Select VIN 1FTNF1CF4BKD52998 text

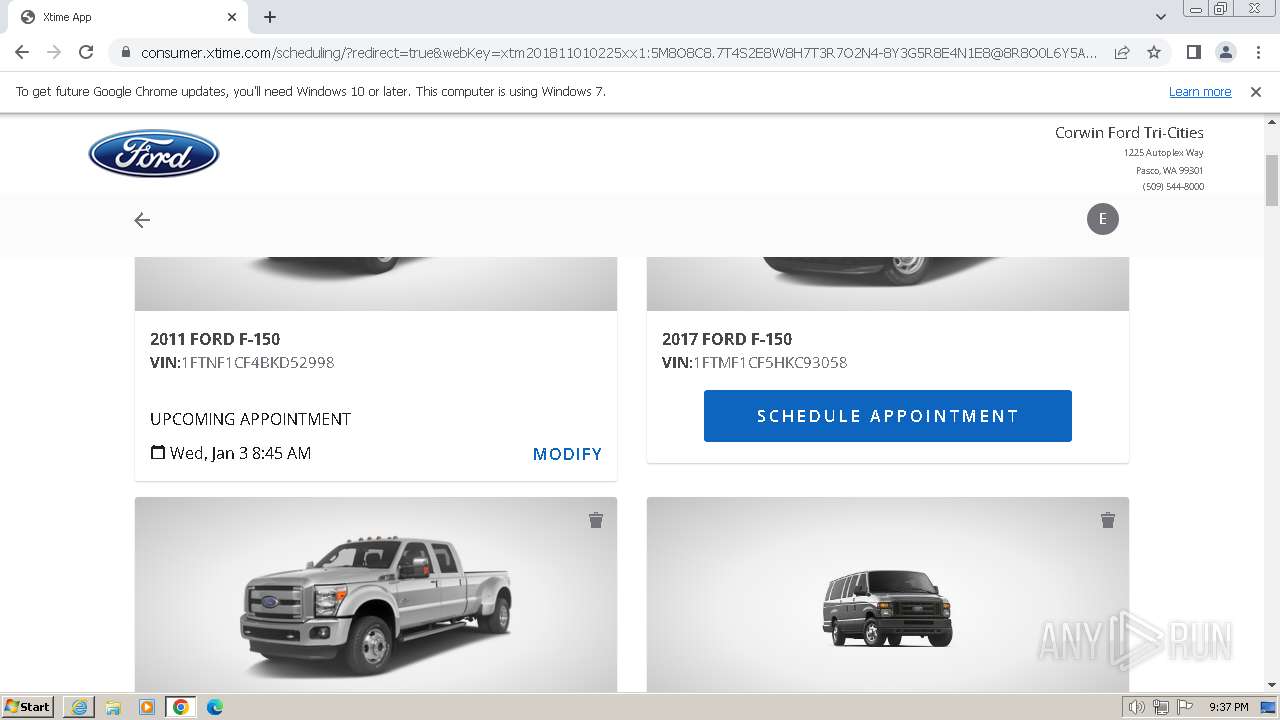[x=257, y=362]
